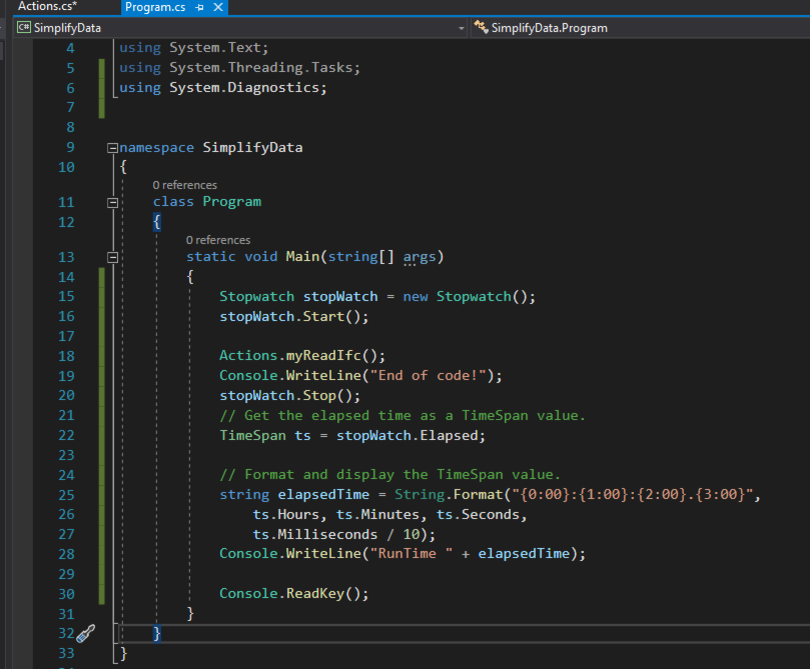Click "0 references" above Main method

coord(218,240)
